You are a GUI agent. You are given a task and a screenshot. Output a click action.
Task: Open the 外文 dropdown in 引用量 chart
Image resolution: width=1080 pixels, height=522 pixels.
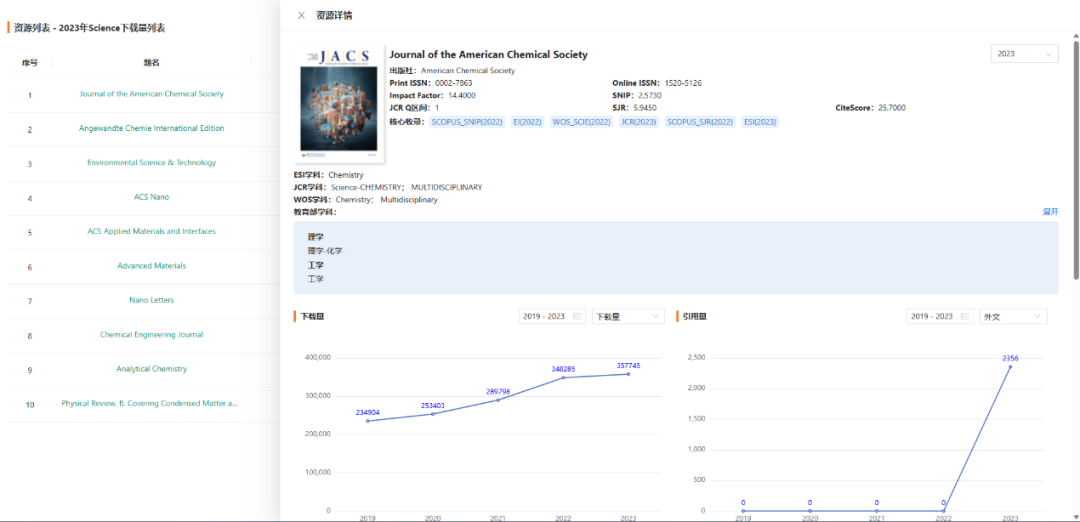[x=1013, y=317]
